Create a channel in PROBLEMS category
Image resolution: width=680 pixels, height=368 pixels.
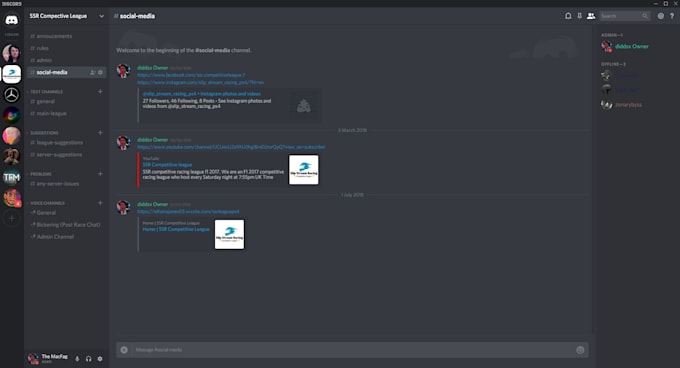tap(100, 174)
